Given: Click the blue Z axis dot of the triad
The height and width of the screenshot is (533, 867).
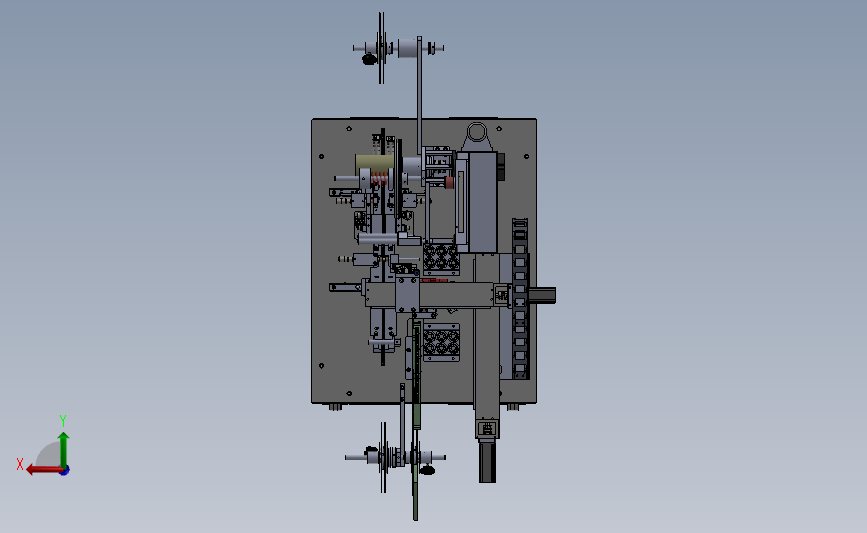Looking at the screenshot, I should pyautogui.click(x=65, y=471).
